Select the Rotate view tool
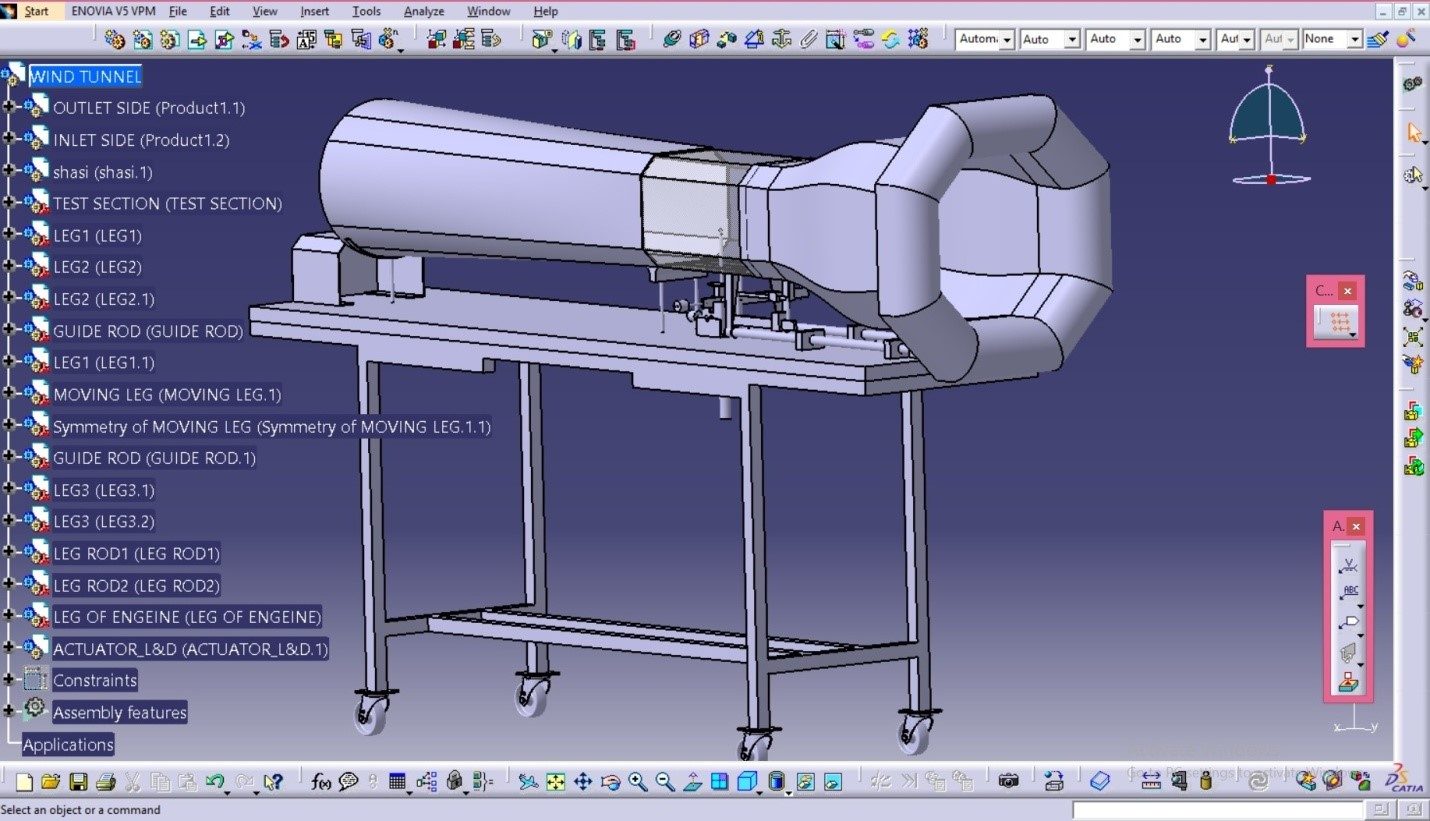The image size is (1430, 821). pyautogui.click(x=610, y=781)
